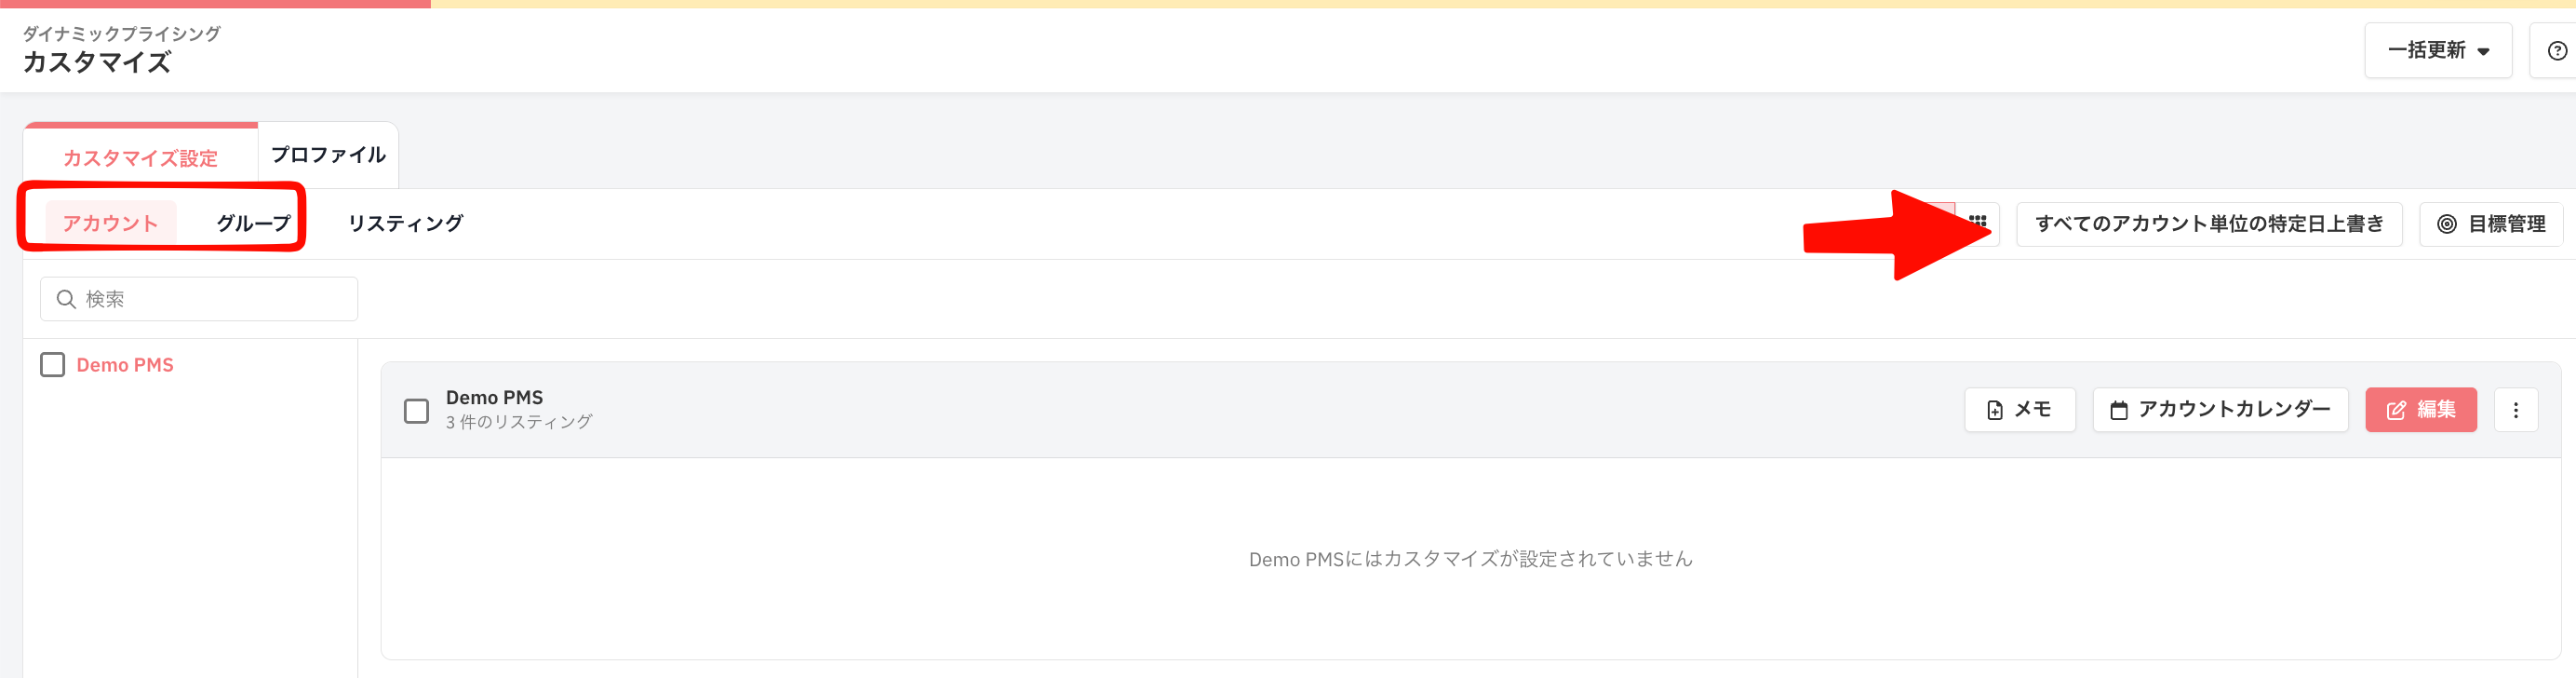
Task: Open the three-dot more options menu
Action: (x=2516, y=410)
